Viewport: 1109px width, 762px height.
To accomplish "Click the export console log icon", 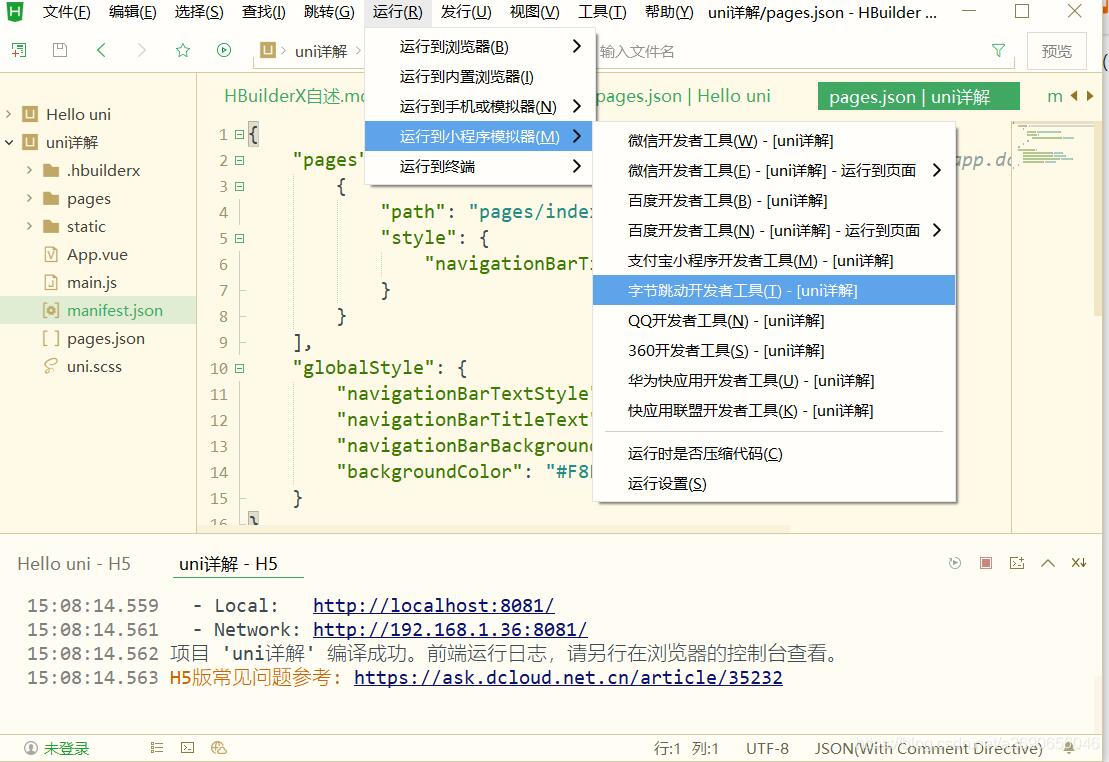I will [x=1017, y=563].
